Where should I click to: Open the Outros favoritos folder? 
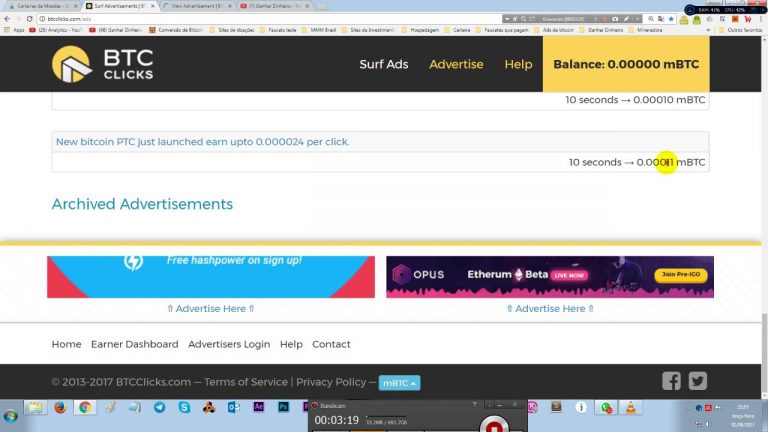pyautogui.click(x=740, y=30)
